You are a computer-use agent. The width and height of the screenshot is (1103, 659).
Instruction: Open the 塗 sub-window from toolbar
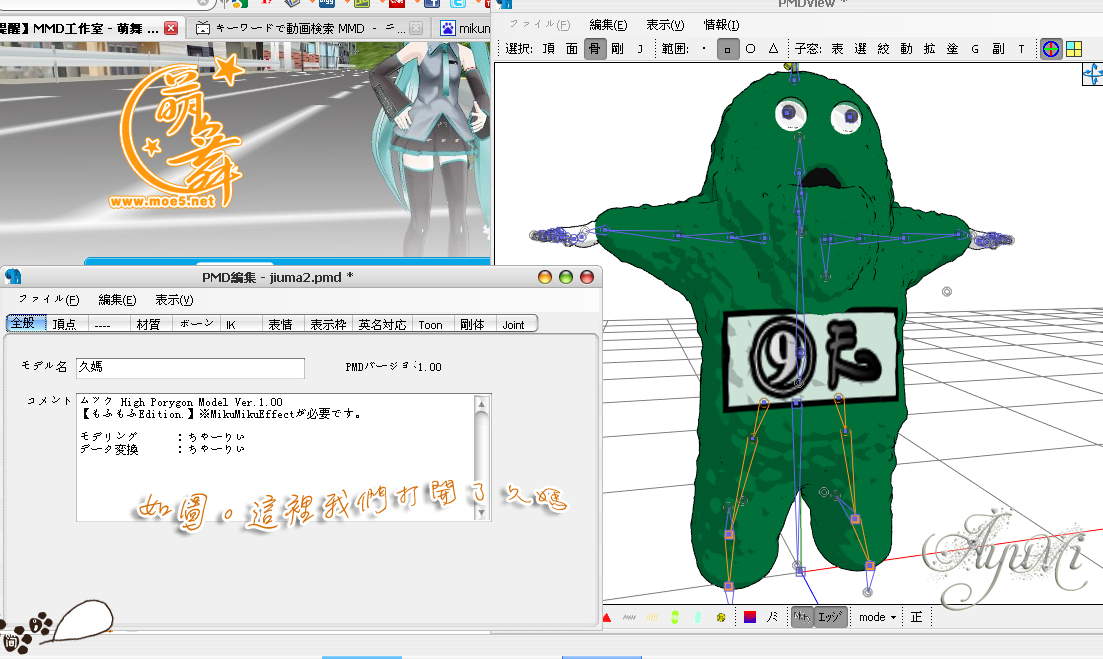tap(952, 49)
